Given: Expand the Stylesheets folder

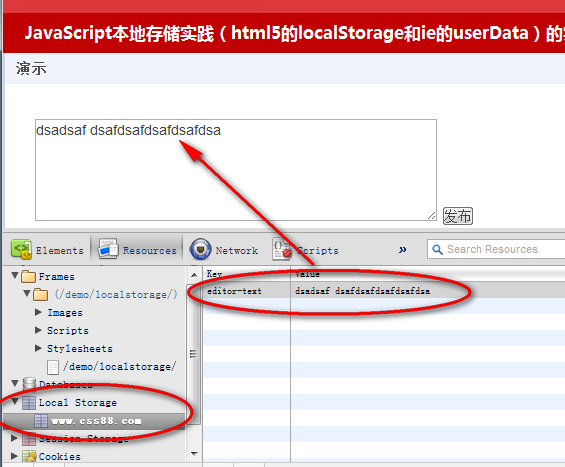Looking at the screenshot, I should point(38,348).
